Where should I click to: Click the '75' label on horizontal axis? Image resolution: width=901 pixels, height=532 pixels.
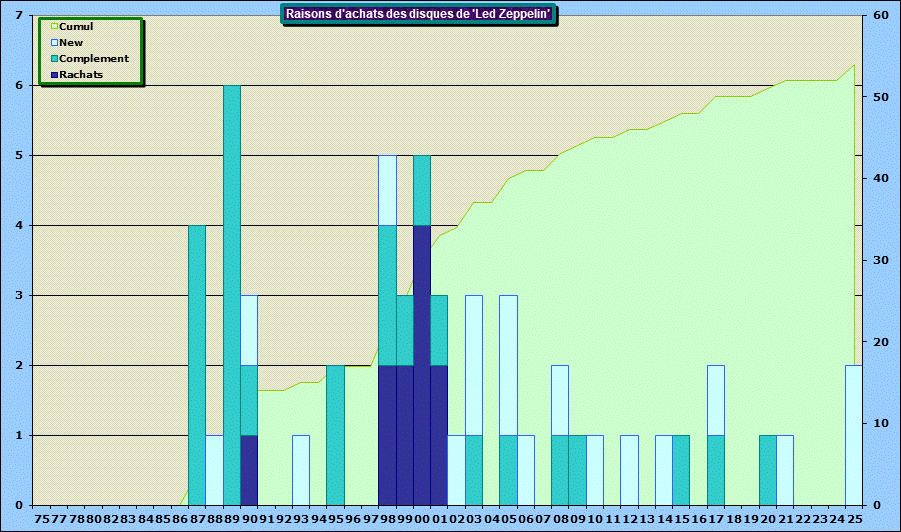(41, 520)
